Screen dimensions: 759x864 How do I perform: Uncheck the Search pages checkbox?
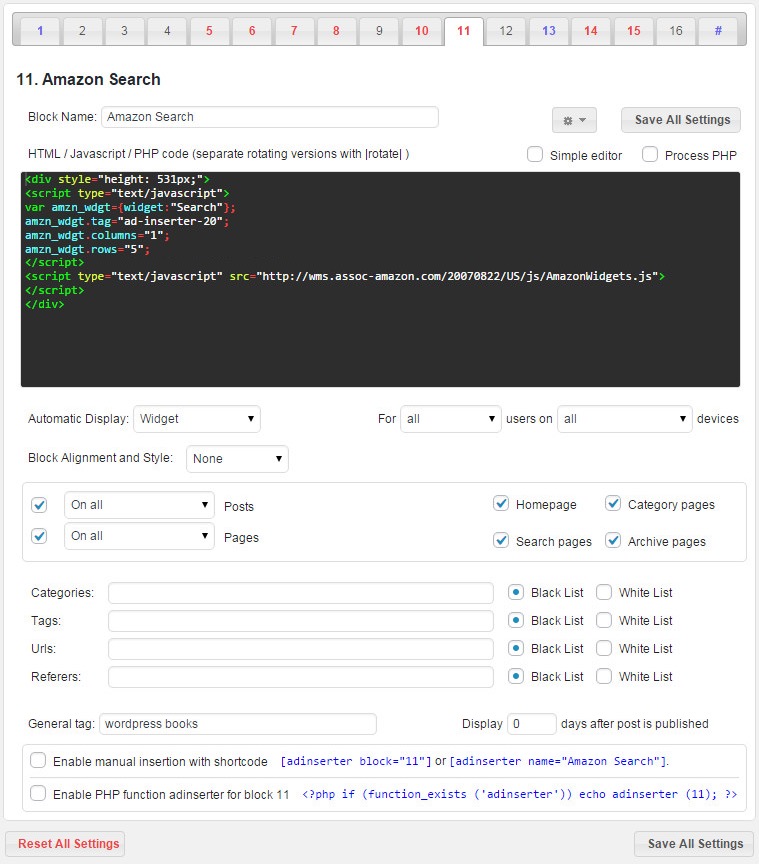click(x=501, y=540)
